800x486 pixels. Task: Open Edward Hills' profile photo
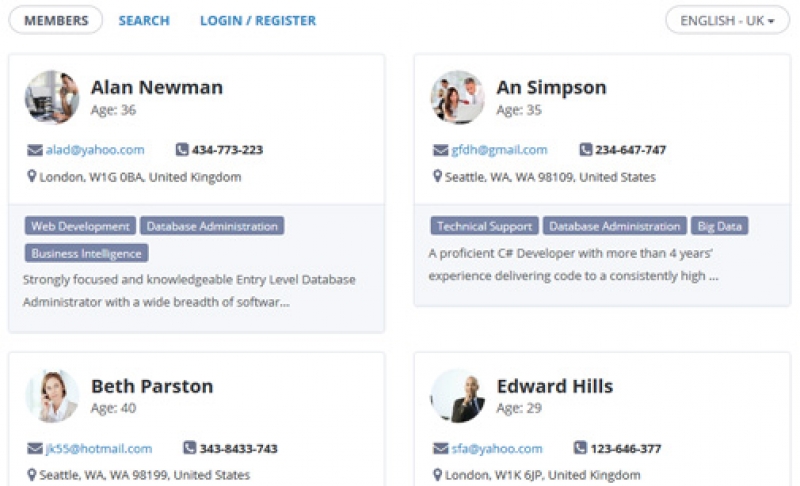(x=458, y=396)
